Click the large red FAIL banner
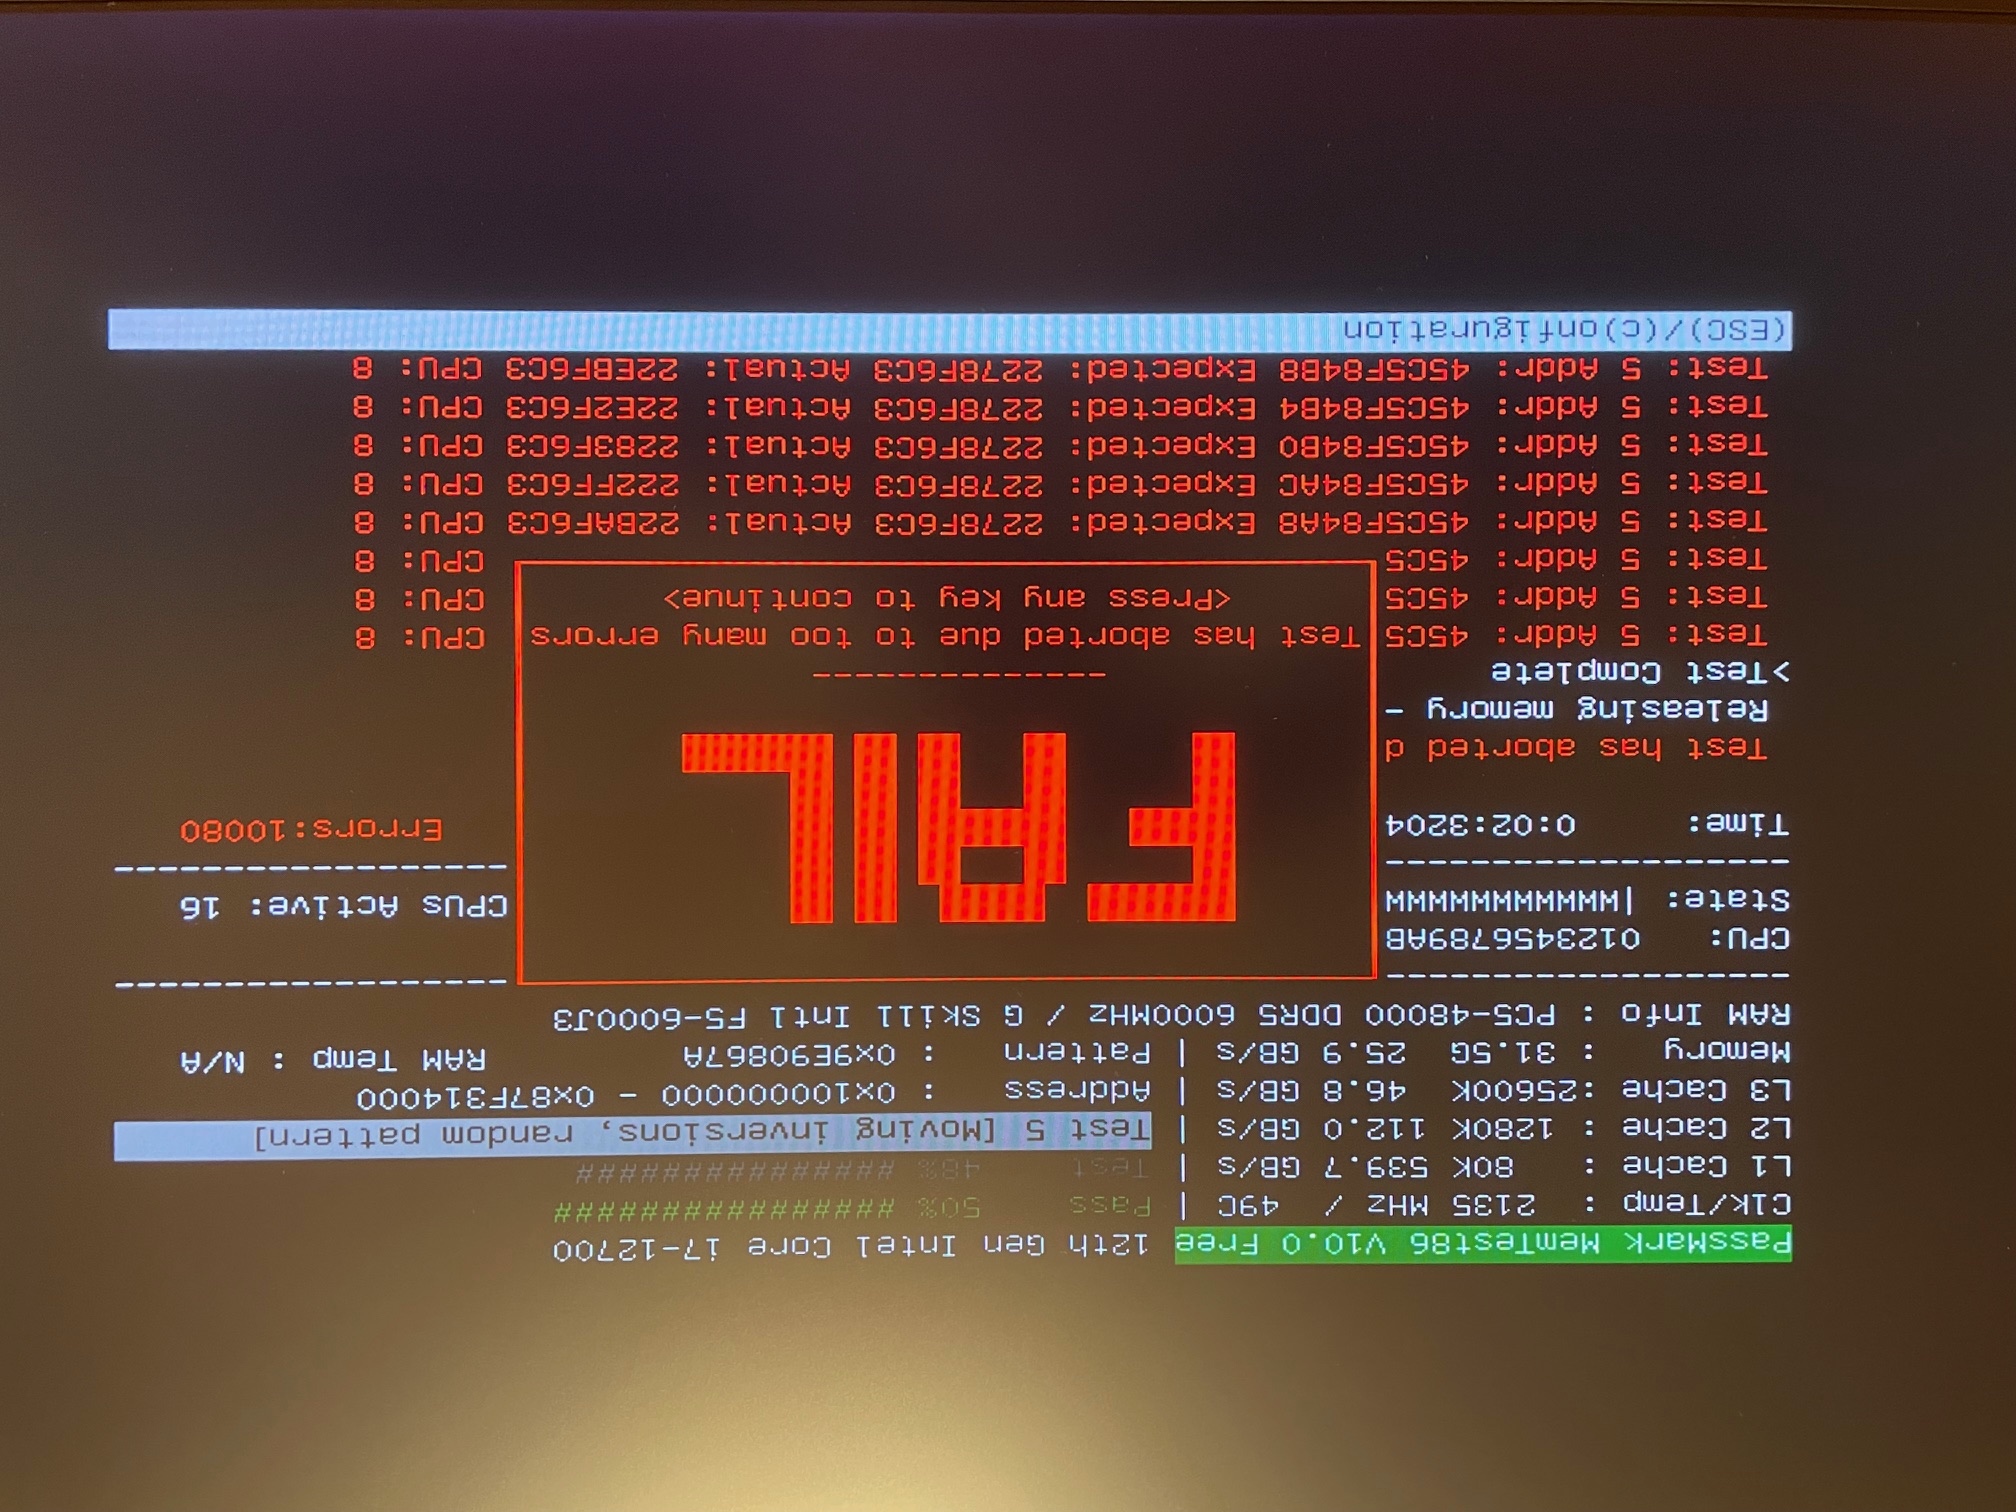2016x1512 pixels. coord(958,826)
